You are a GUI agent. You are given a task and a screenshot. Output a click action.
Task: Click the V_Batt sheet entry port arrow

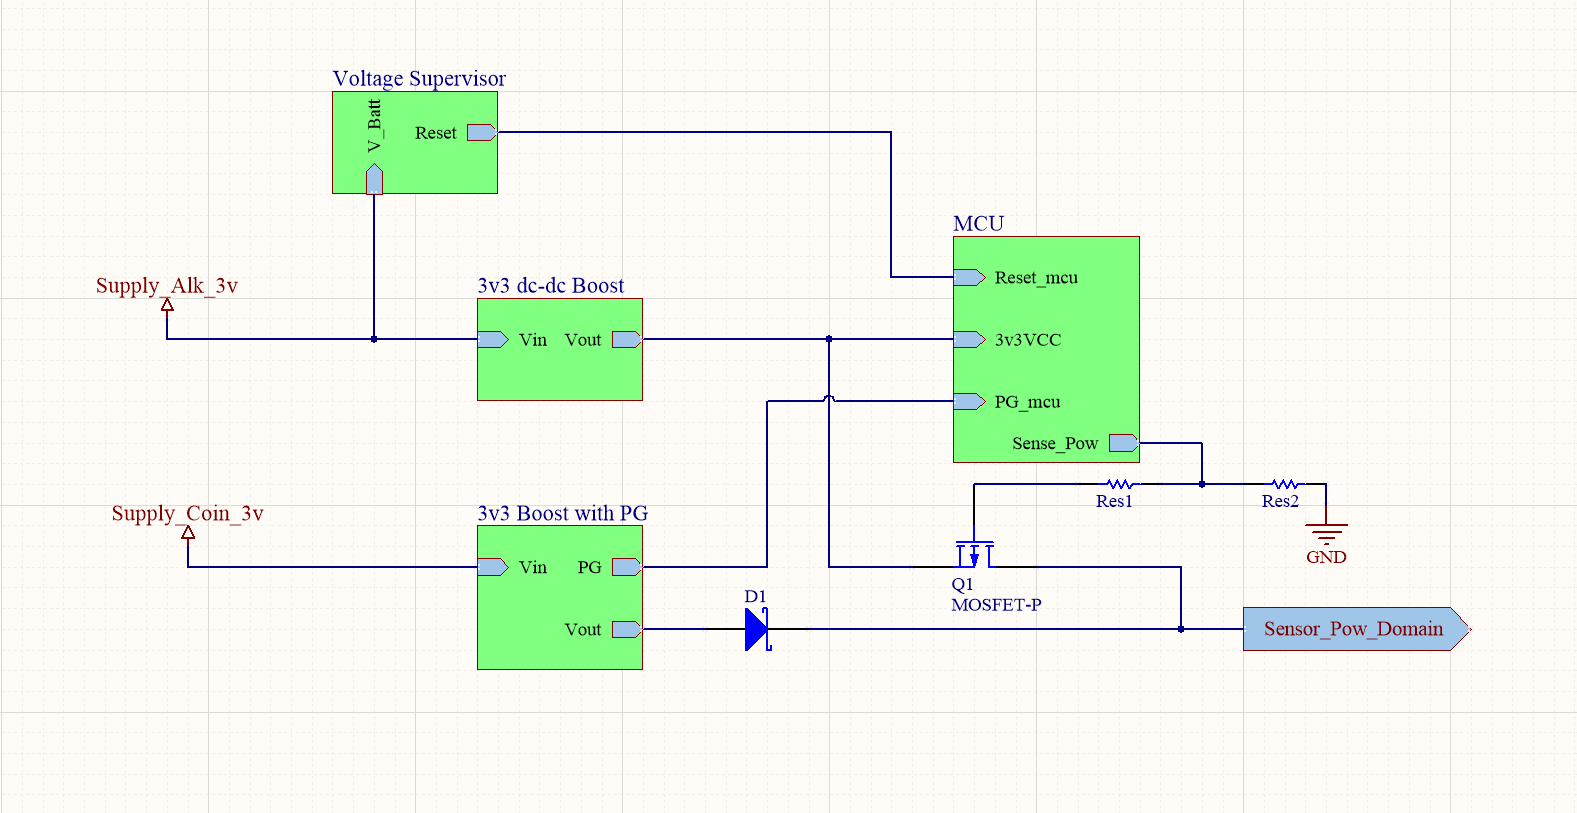(374, 179)
